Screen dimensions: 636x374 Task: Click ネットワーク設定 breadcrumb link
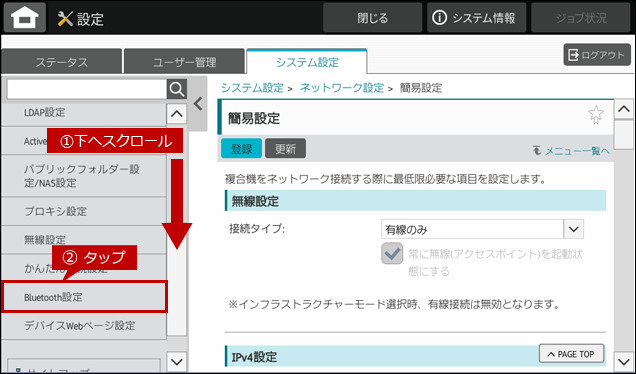click(342, 88)
